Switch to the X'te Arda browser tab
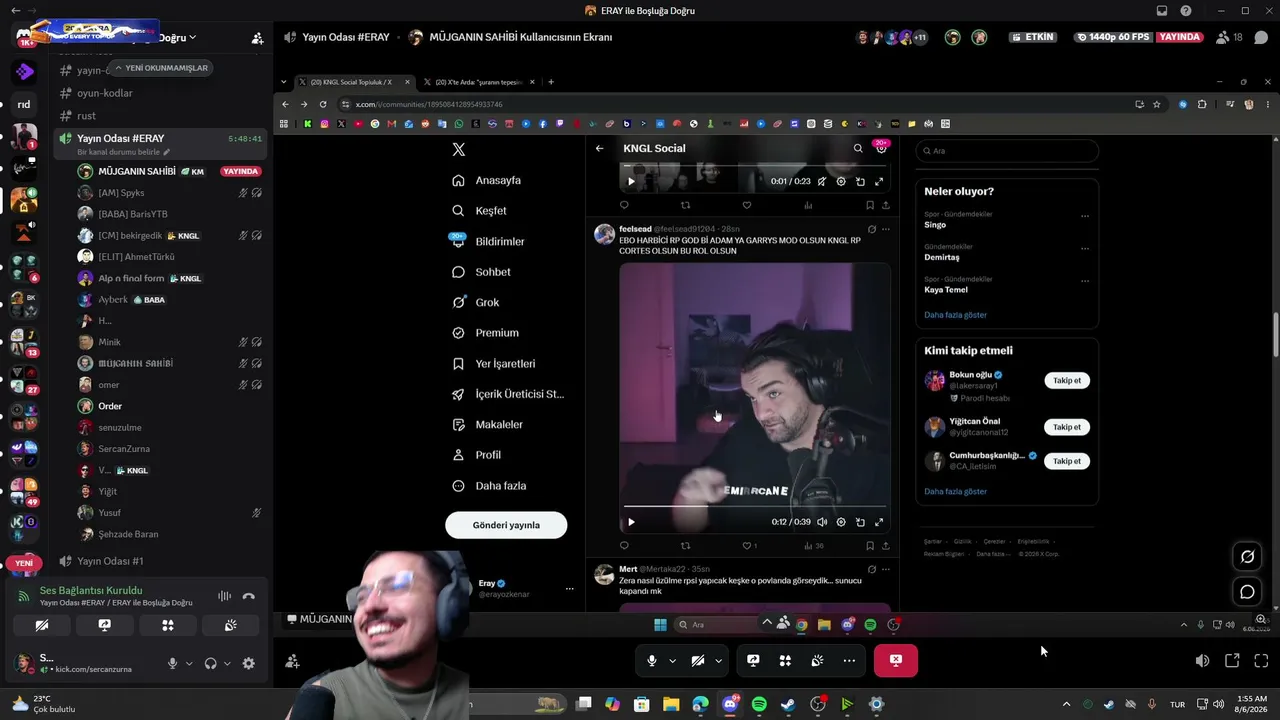The image size is (1280, 720). coord(477,82)
